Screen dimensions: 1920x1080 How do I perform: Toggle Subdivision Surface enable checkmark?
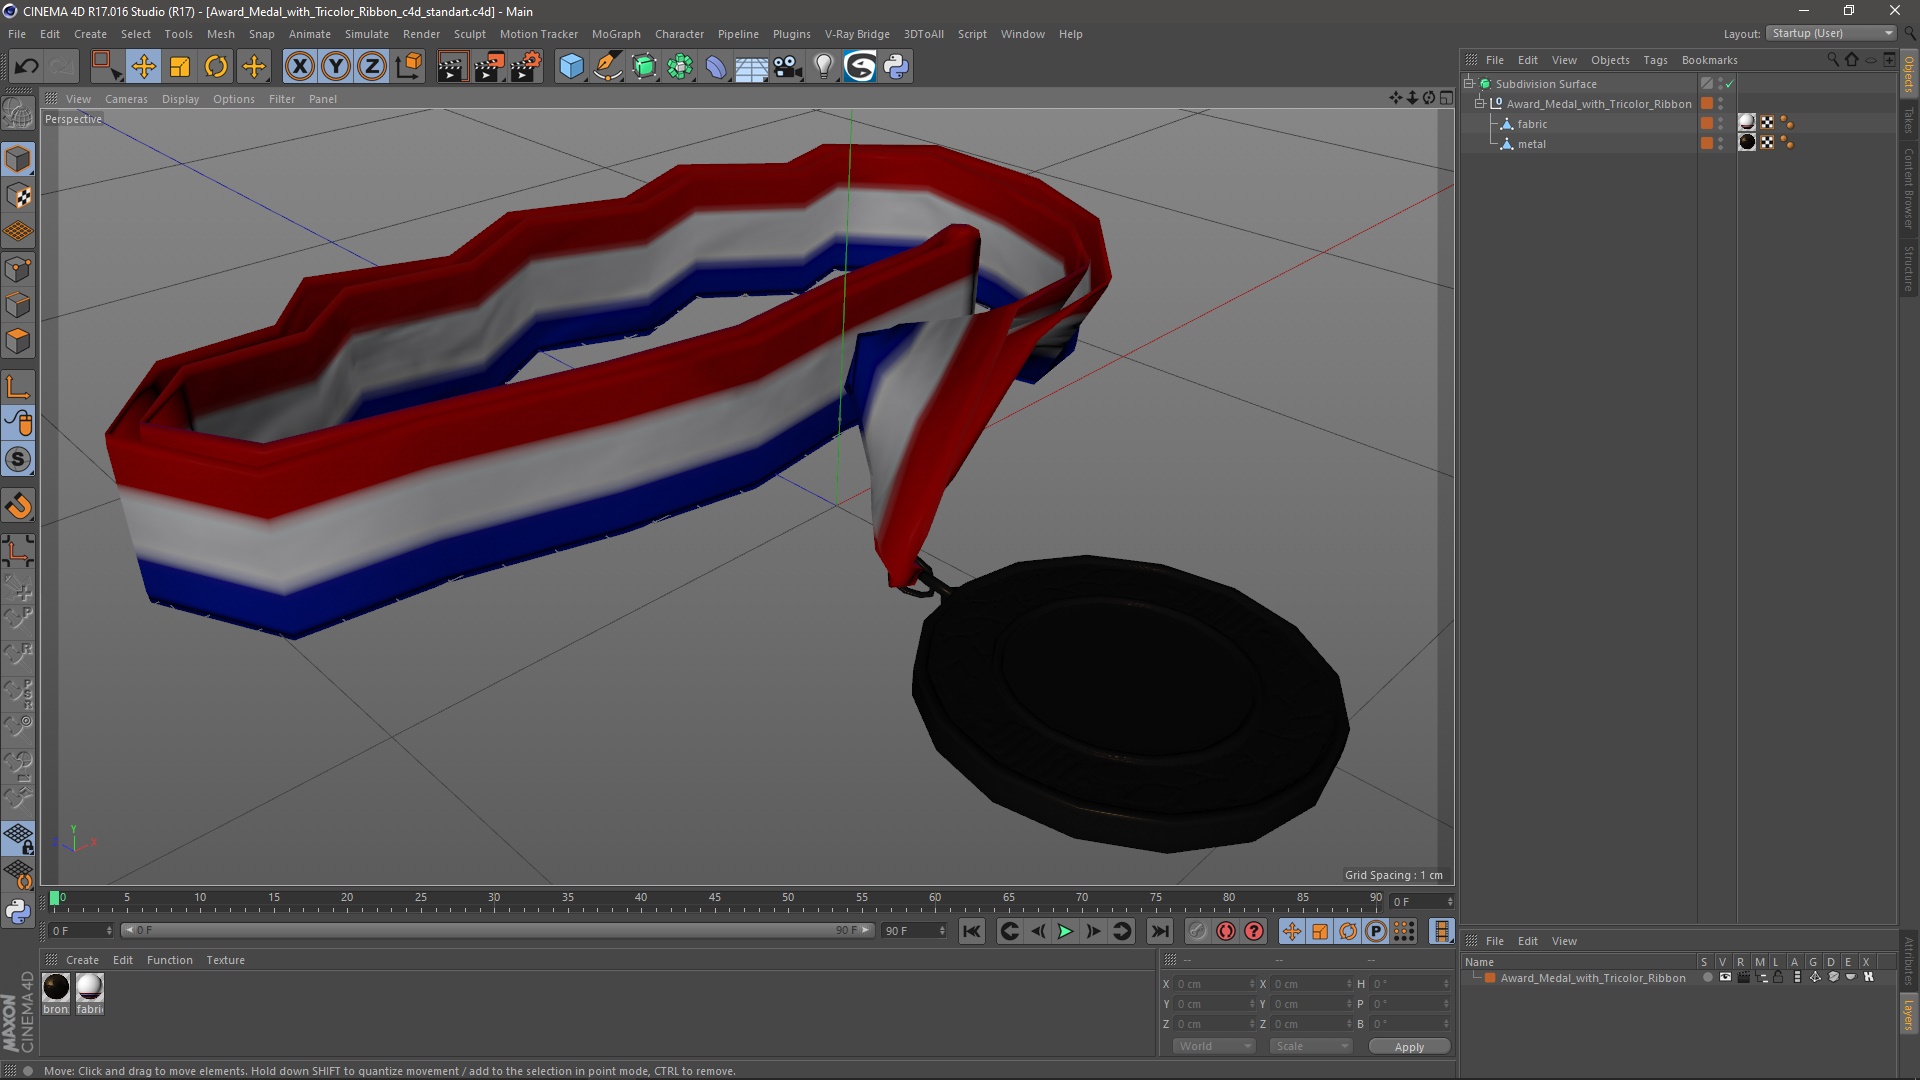tap(1729, 84)
